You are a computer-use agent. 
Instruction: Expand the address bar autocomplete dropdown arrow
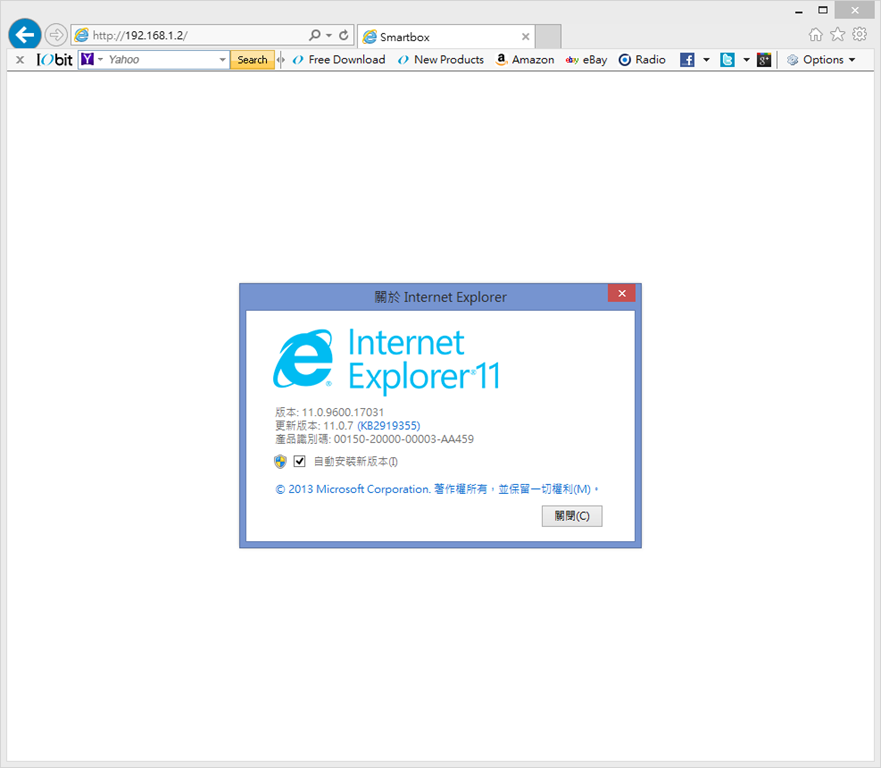(x=329, y=35)
